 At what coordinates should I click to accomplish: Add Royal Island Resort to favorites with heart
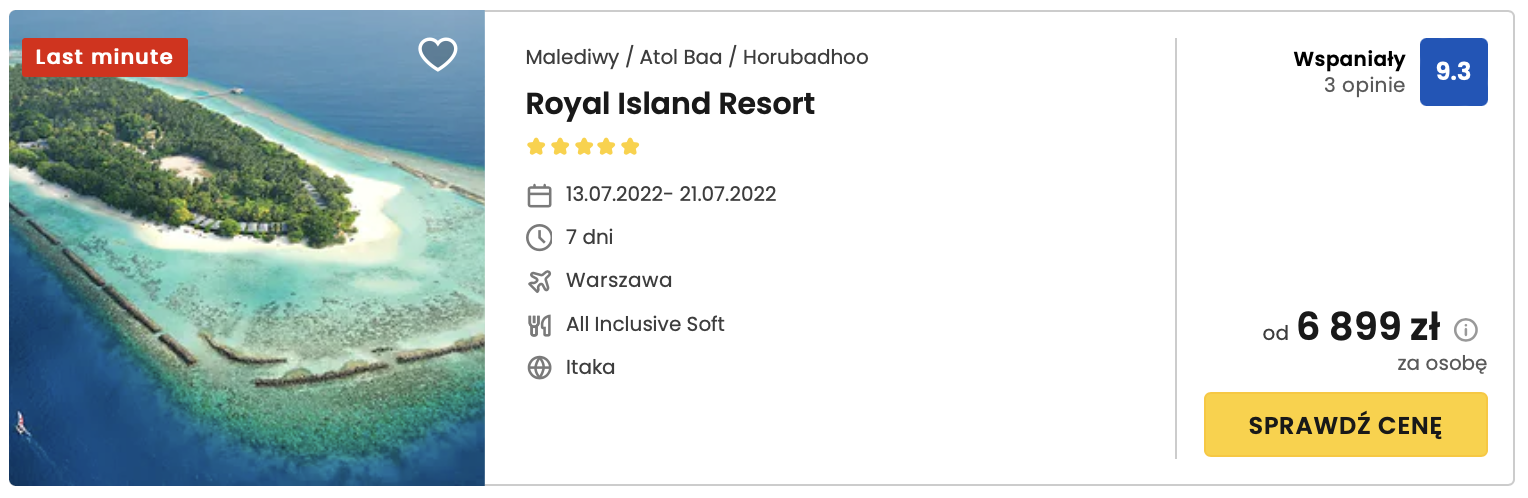(437, 55)
